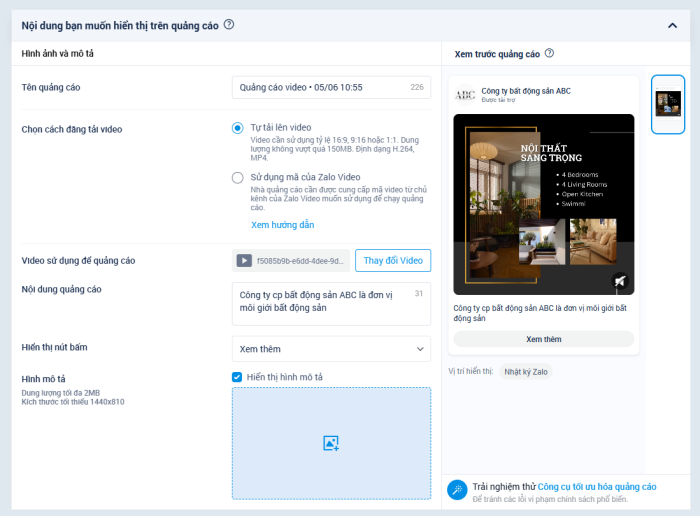Click help icon beside 'Nội dung bạn muốn hiển thị'
This screenshot has width=700, height=516.
pos(229,25)
